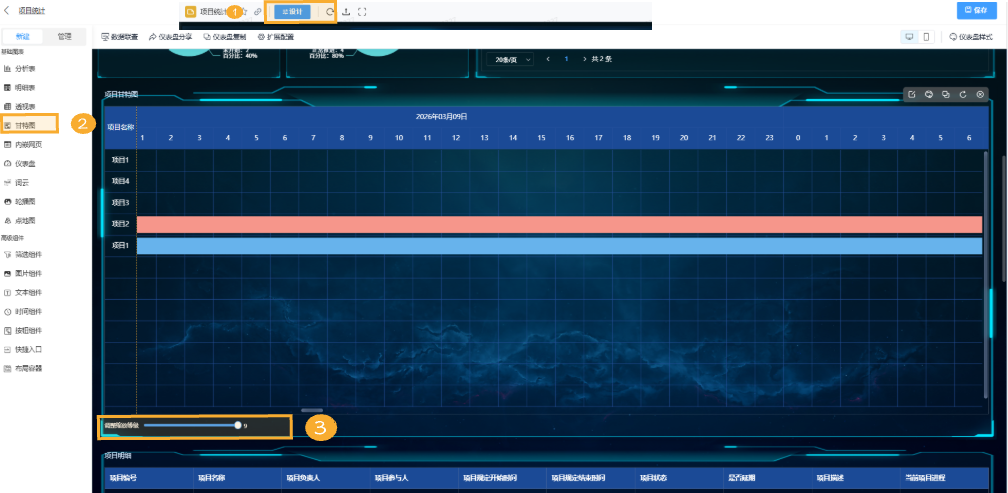Viewport: 1008px width, 493px height.
Task: Open 数据联查 in the toolbar
Action: click(120, 36)
